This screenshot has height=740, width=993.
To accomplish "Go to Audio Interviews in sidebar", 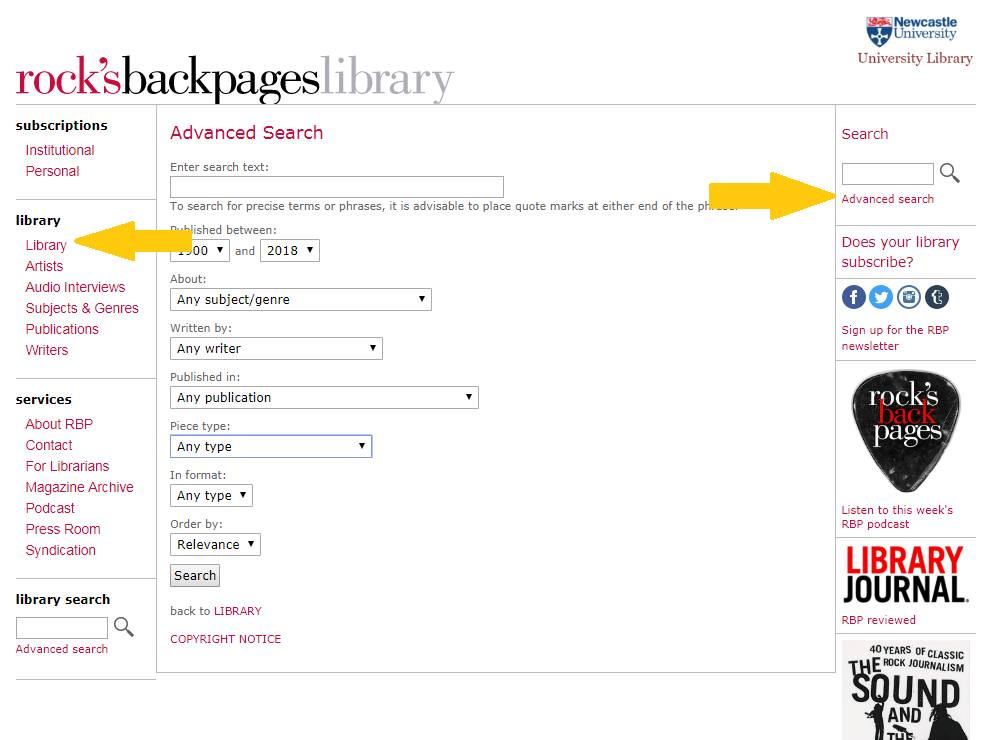I will [75, 287].
